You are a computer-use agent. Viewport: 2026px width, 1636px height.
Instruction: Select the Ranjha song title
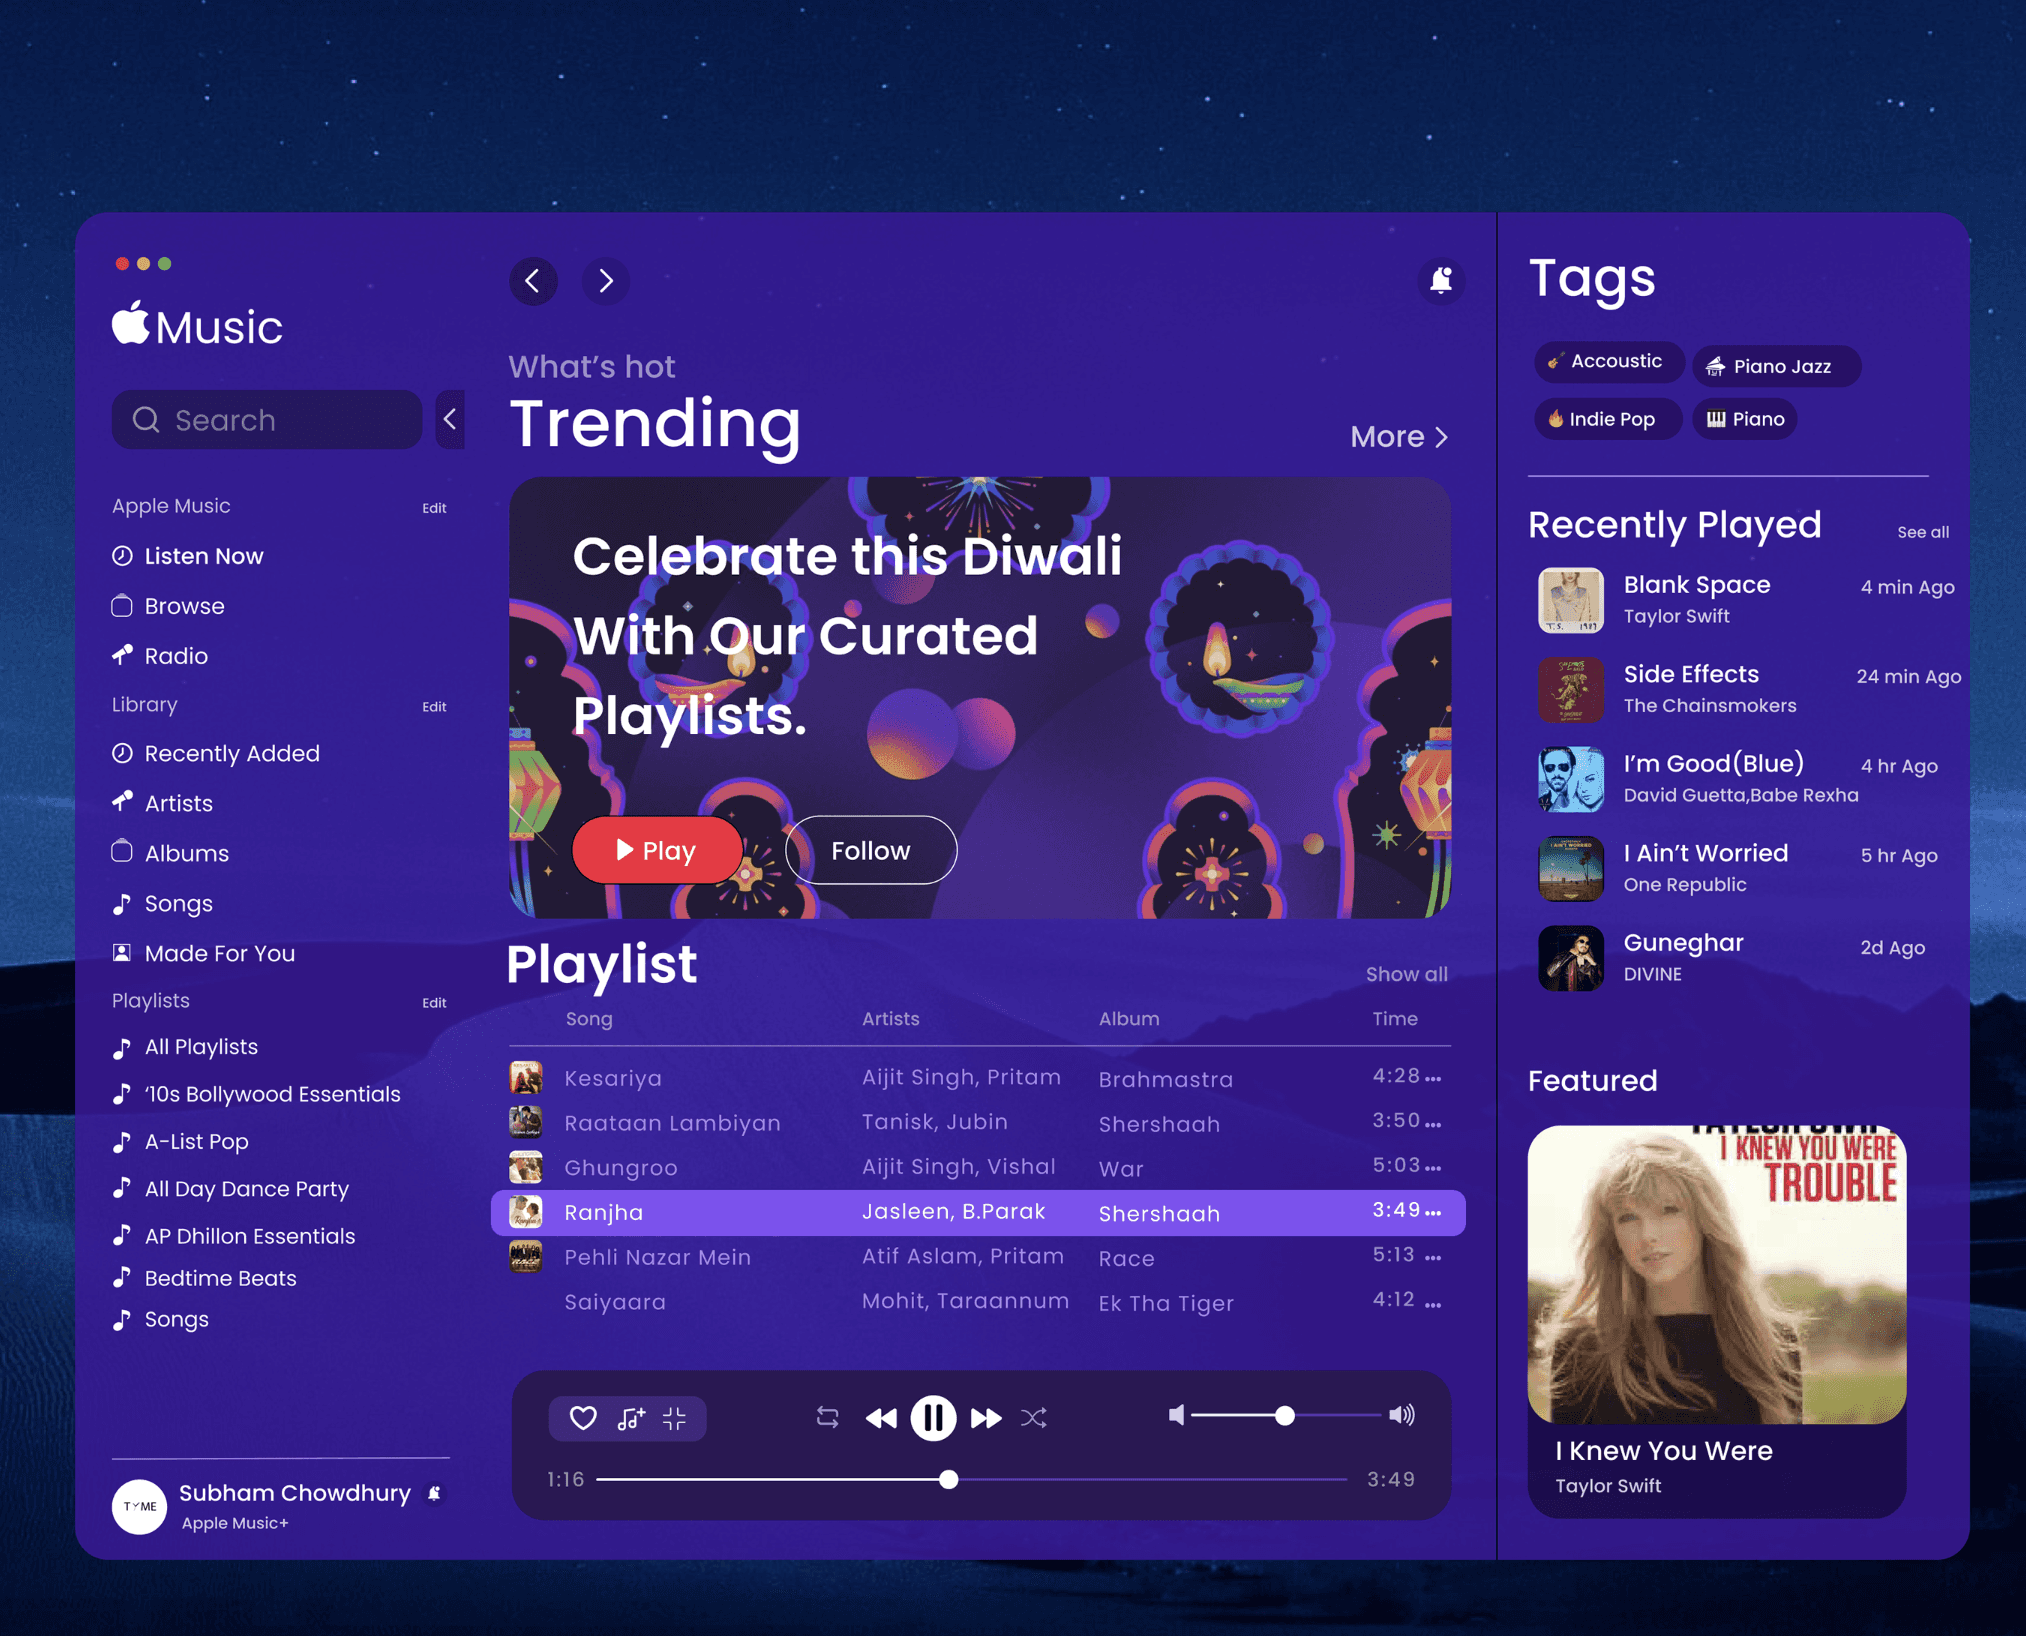click(604, 1213)
